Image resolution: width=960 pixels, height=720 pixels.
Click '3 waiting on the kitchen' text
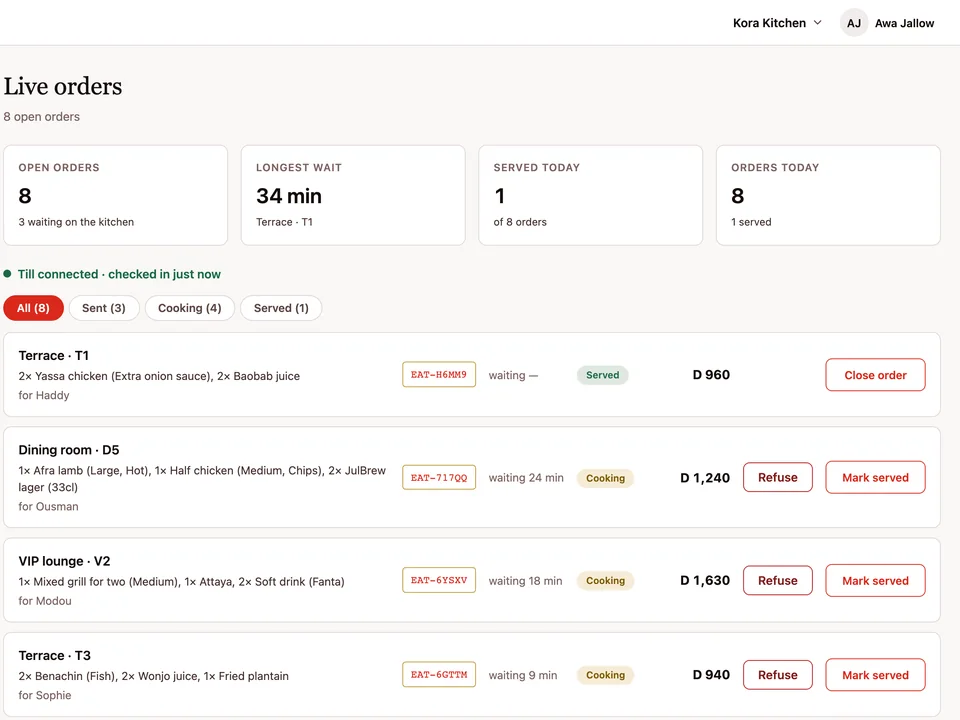76,222
